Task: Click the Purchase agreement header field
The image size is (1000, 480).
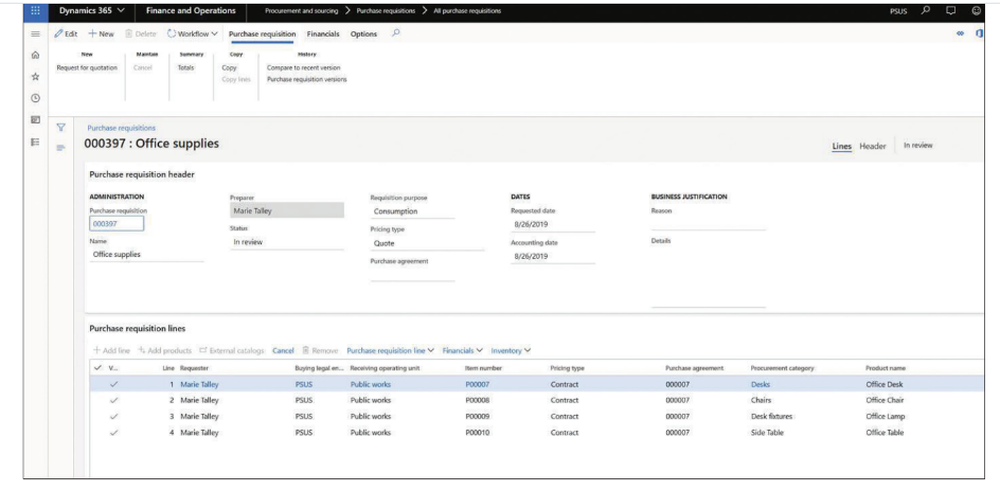Action: coord(412,274)
